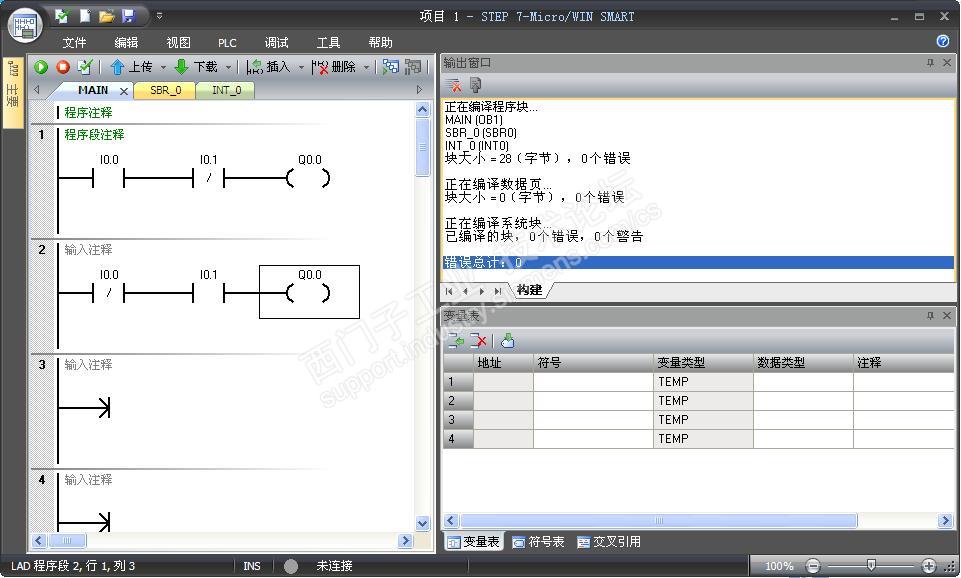Viewport: 961px width, 578px height.
Task: Select the 符号表 bottom tab
Action: [x=538, y=542]
